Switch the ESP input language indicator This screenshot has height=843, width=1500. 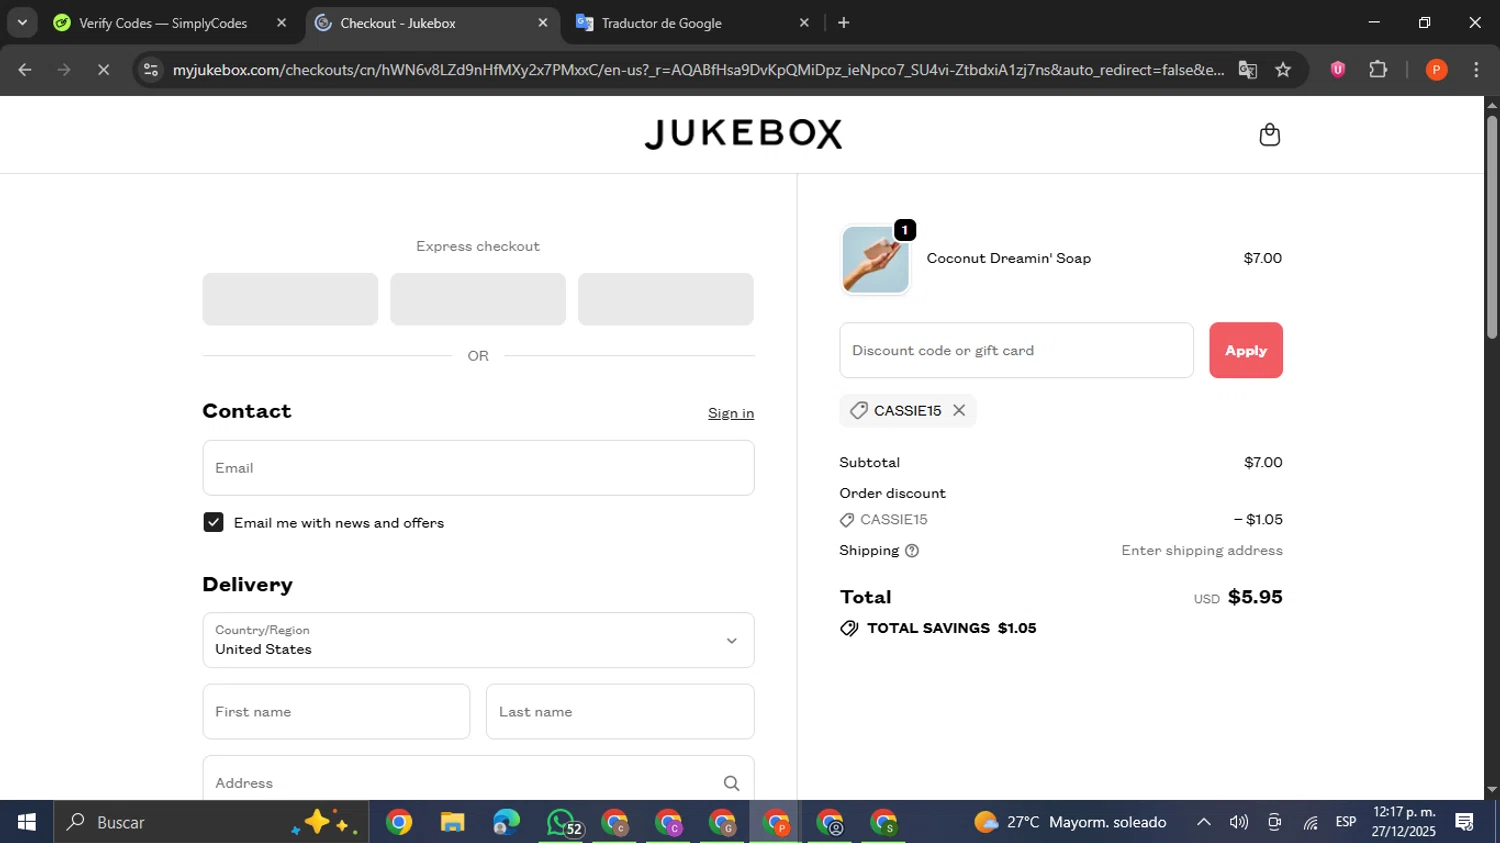click(x=1346, y=822)
